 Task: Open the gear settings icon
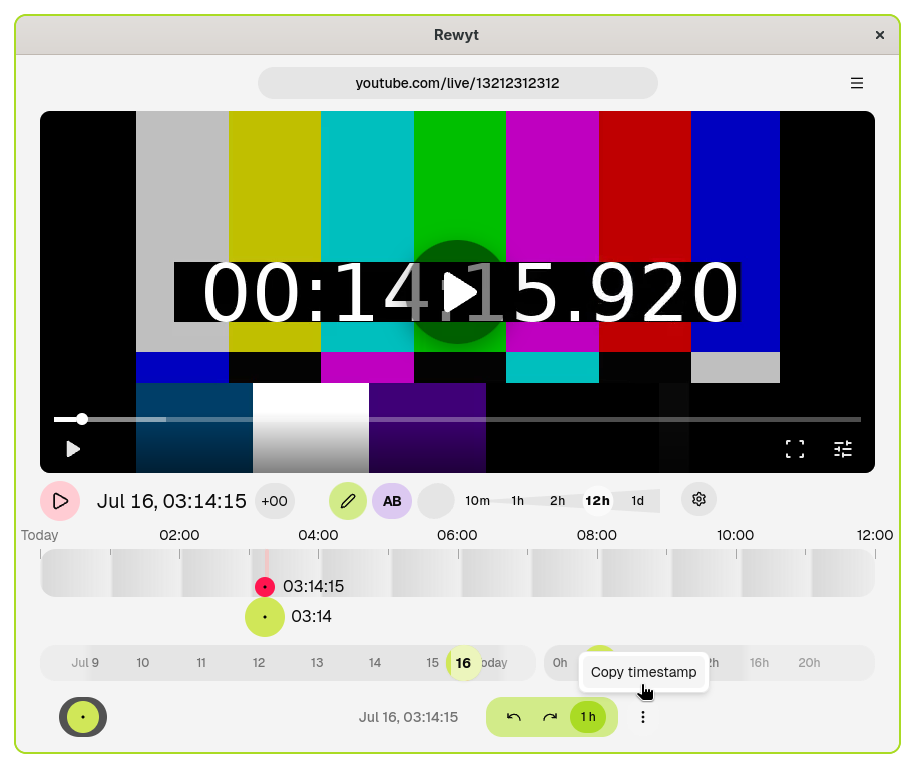point(699,499)
